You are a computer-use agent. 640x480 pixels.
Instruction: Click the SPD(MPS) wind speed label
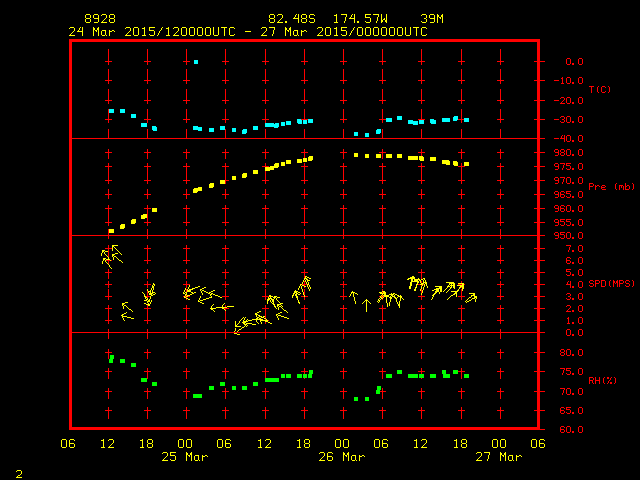[611, 284]
